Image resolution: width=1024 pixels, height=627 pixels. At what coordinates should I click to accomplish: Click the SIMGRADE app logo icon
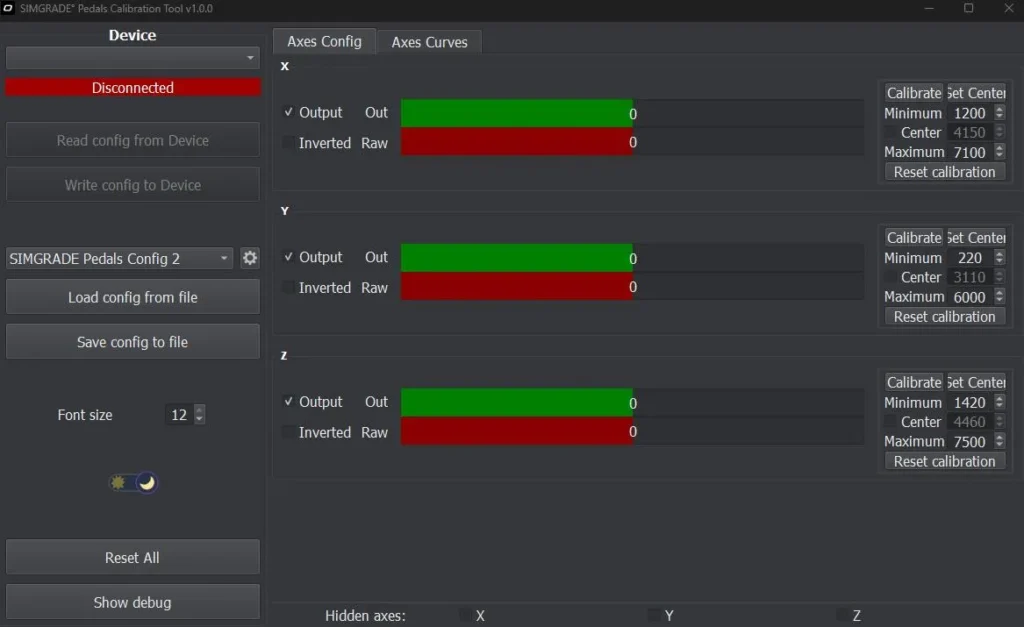(9, 9)
